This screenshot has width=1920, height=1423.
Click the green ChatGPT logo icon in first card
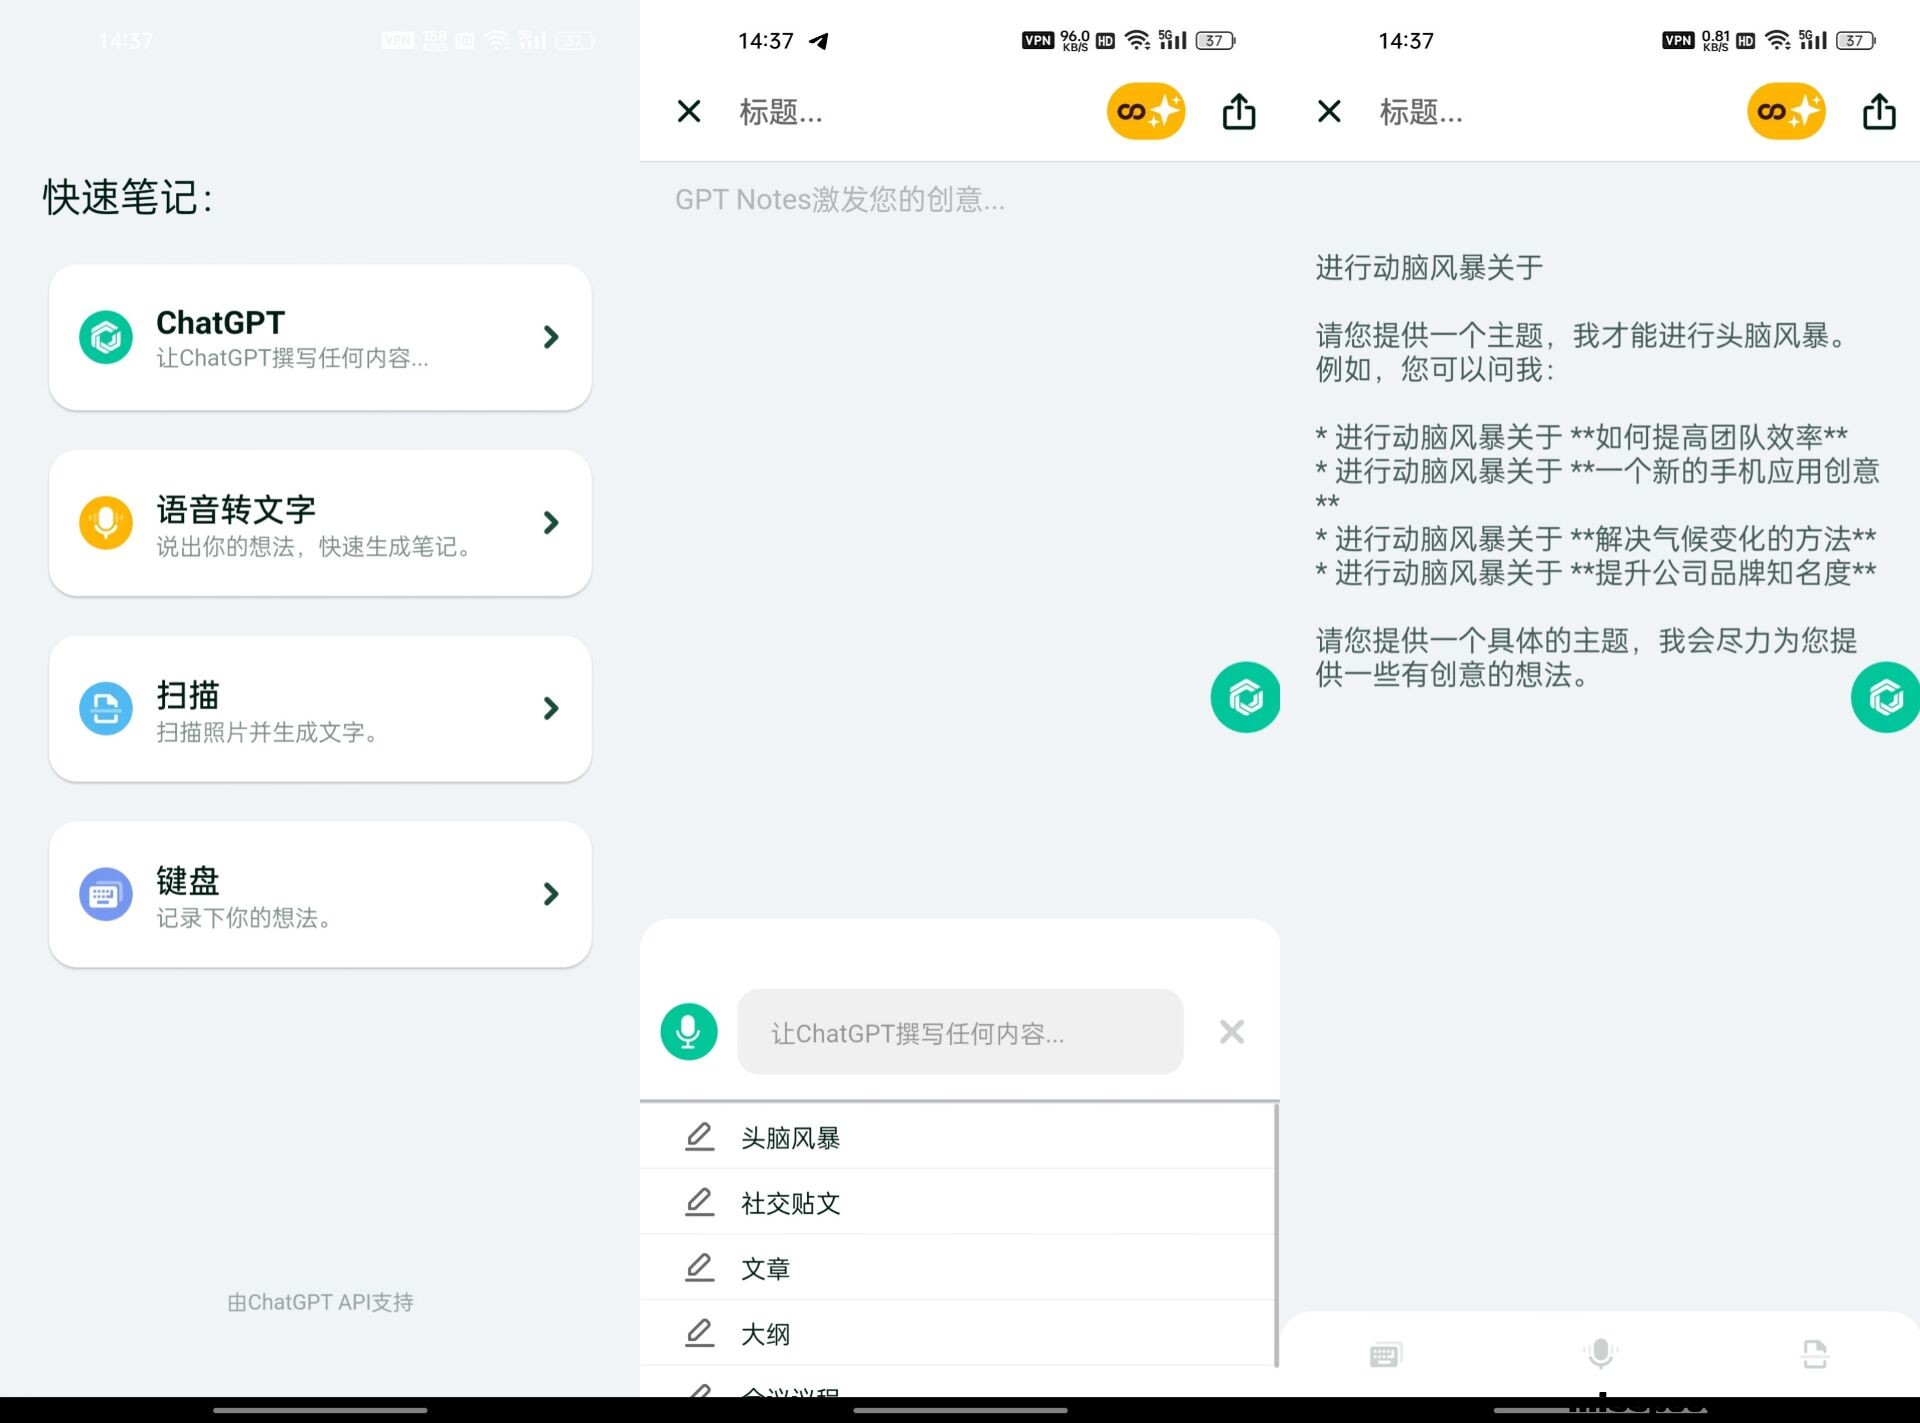[x=106, y=337]
